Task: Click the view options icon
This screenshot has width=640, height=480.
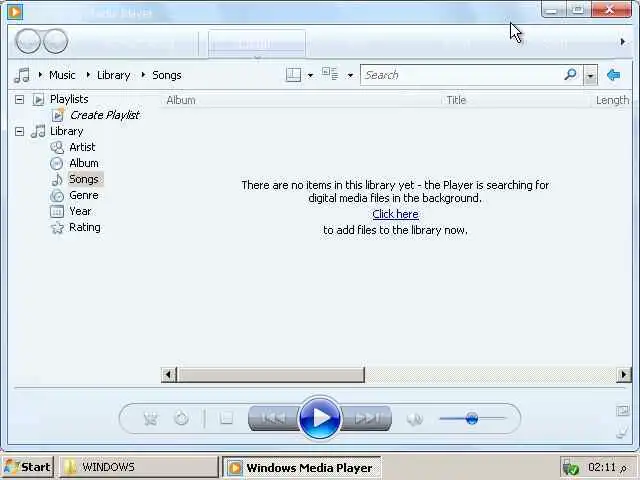Action: coord(330,74)
